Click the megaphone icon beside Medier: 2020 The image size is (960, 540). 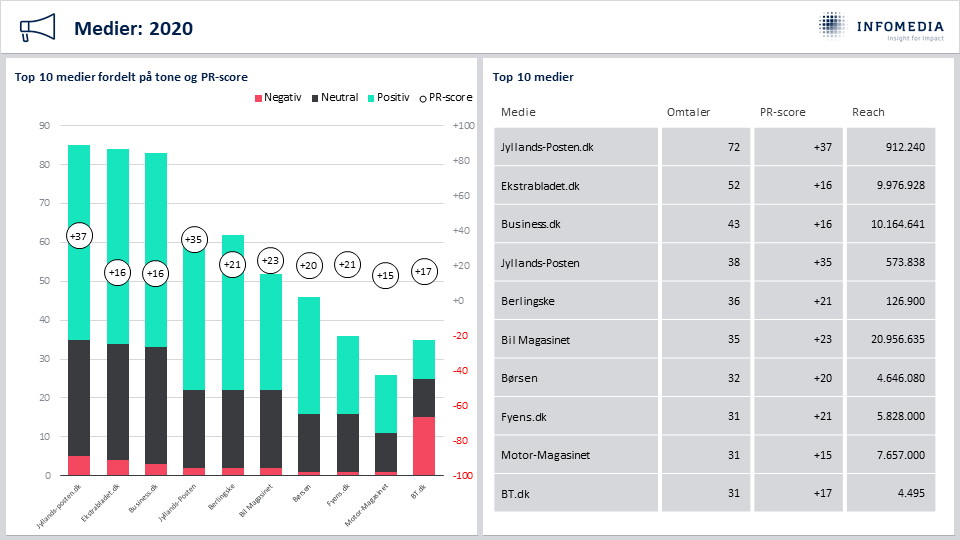37,28
